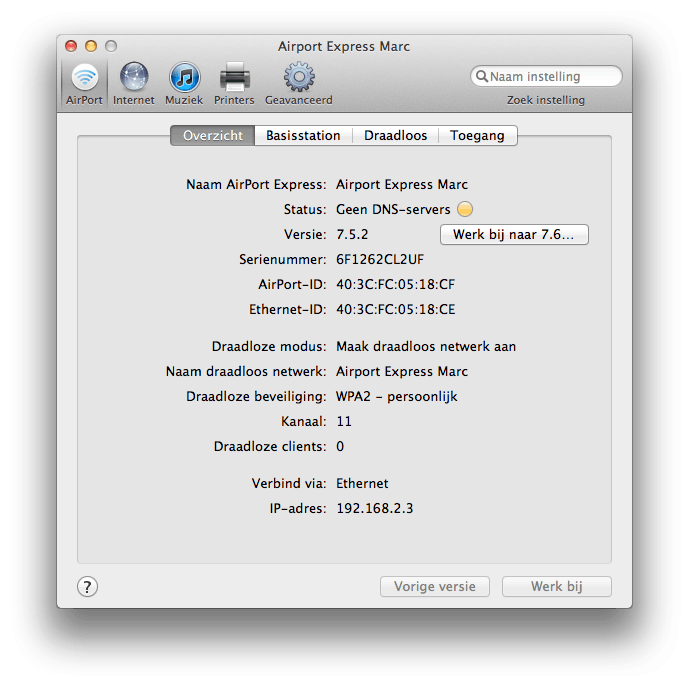Click the Verbind via Ethernet value
This screenshot has height=687, width=689.
point(362,483)
